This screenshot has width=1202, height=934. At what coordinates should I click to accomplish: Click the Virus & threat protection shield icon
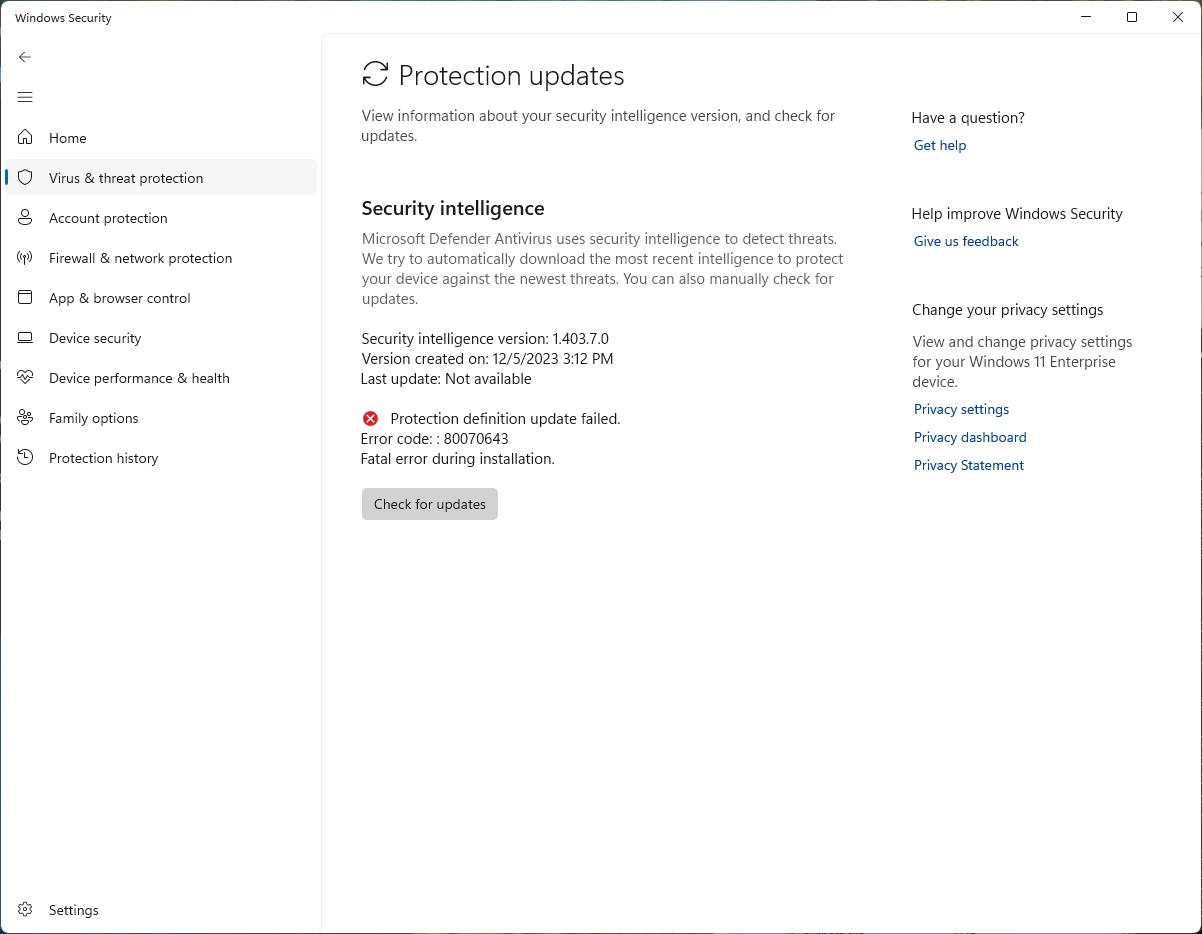coord(26,178)
